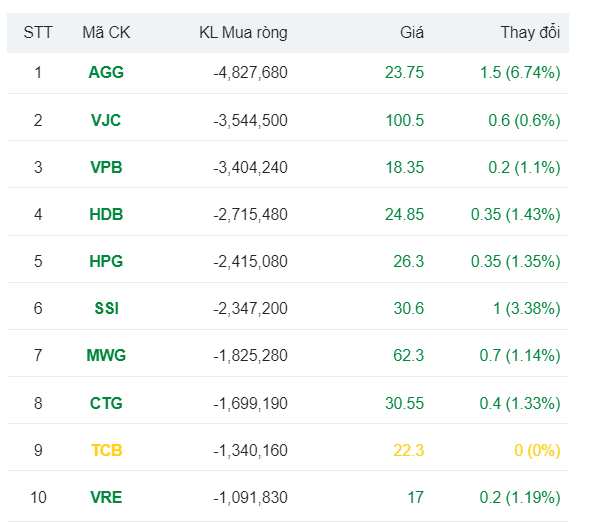The width and height of the screenshot is (589, 524).
Task: Select TCB change value 0 (0%)
Action: point(537,450)
